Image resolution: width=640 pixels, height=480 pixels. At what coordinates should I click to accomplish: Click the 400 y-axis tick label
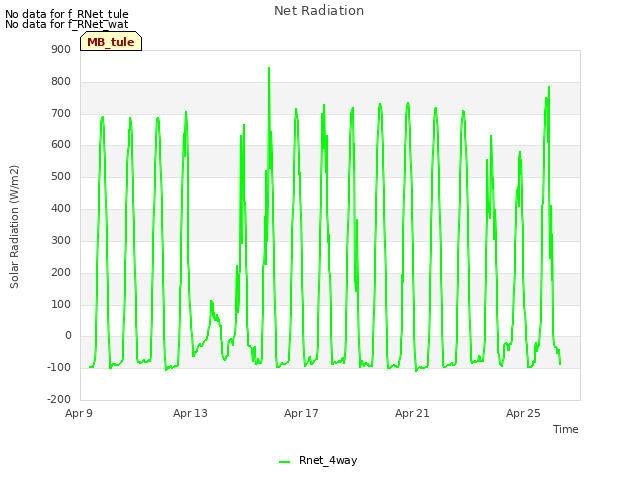pos(61,208)
